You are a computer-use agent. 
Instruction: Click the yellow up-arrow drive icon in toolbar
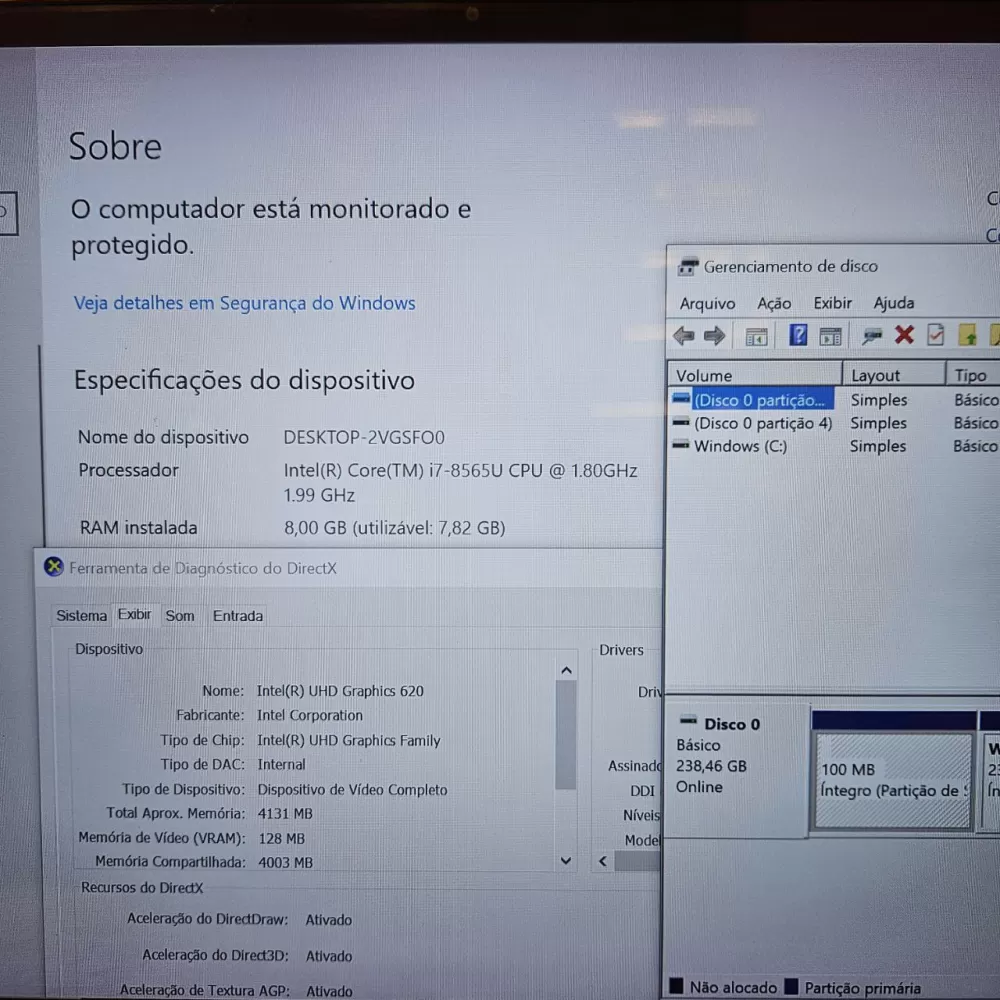(x=967, y=335)
